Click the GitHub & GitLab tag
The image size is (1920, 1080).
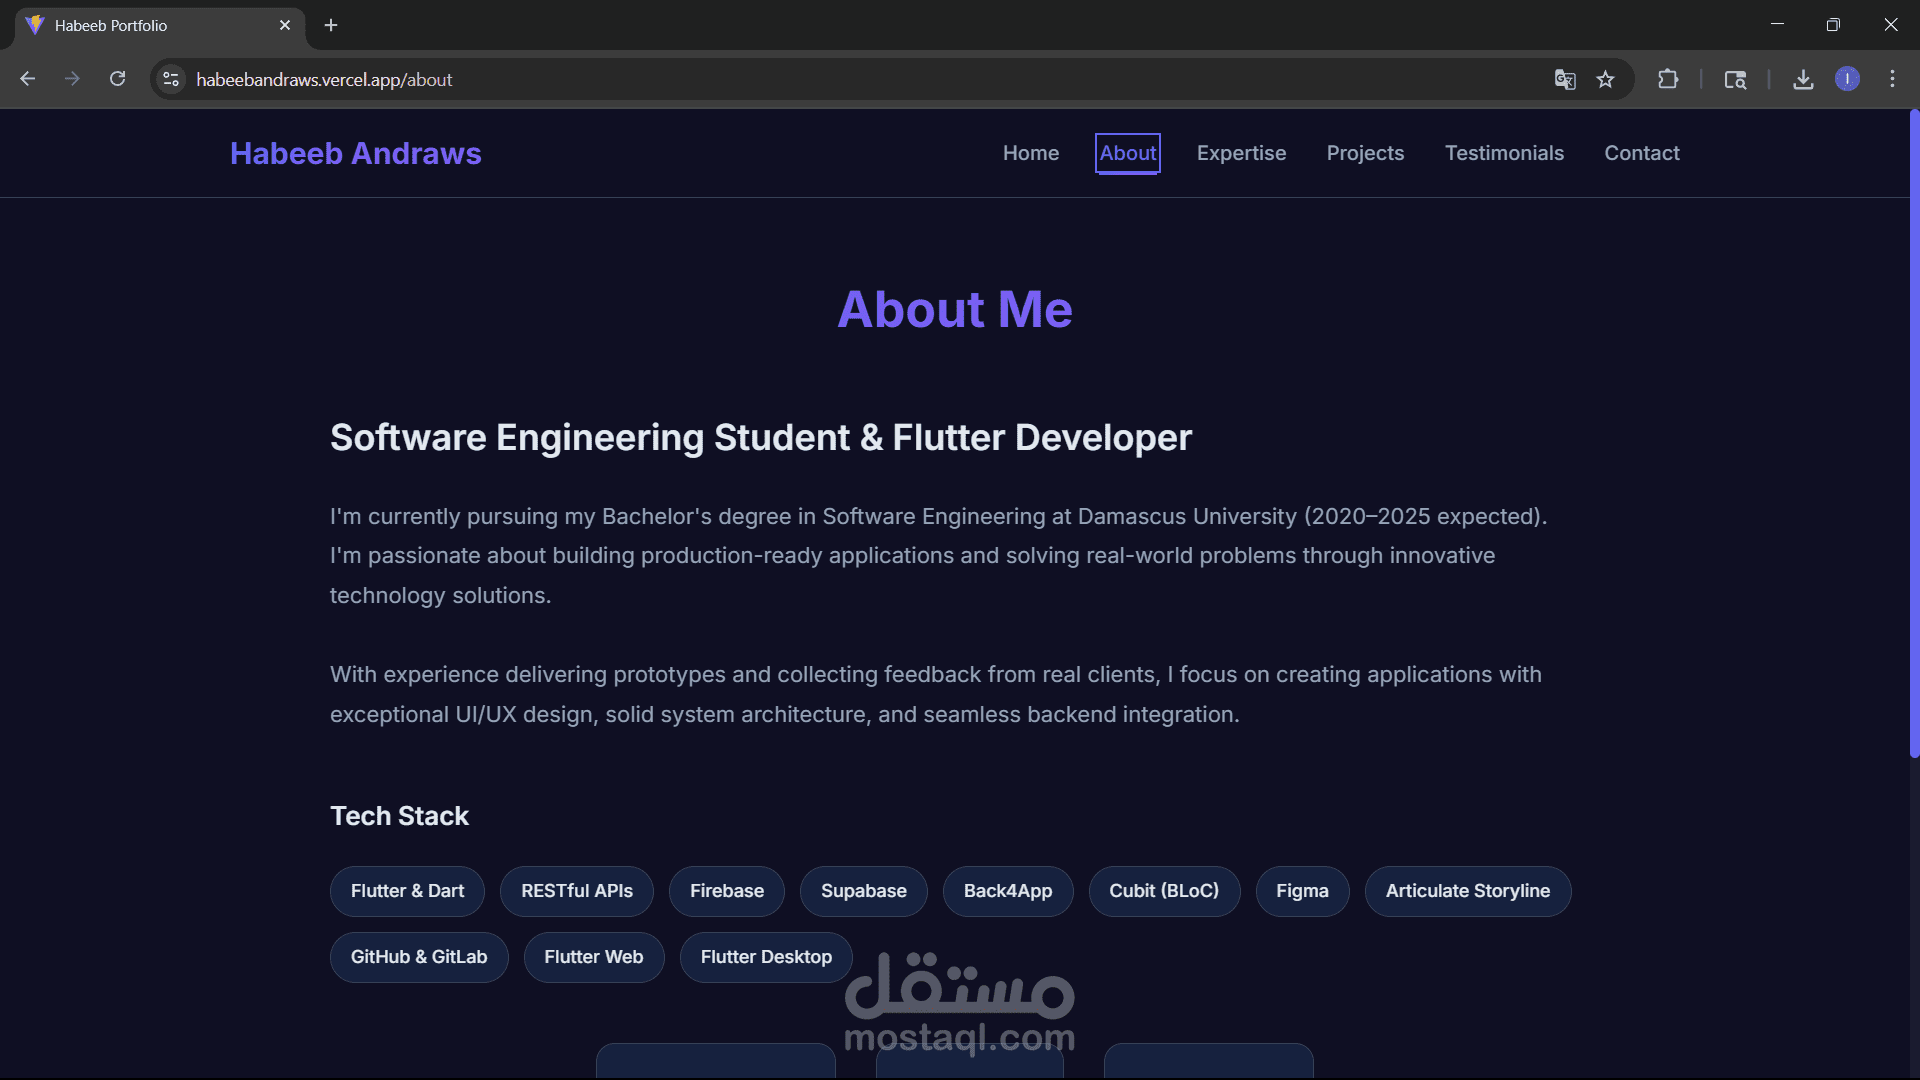pyautogui.click(x=419, y=957)
